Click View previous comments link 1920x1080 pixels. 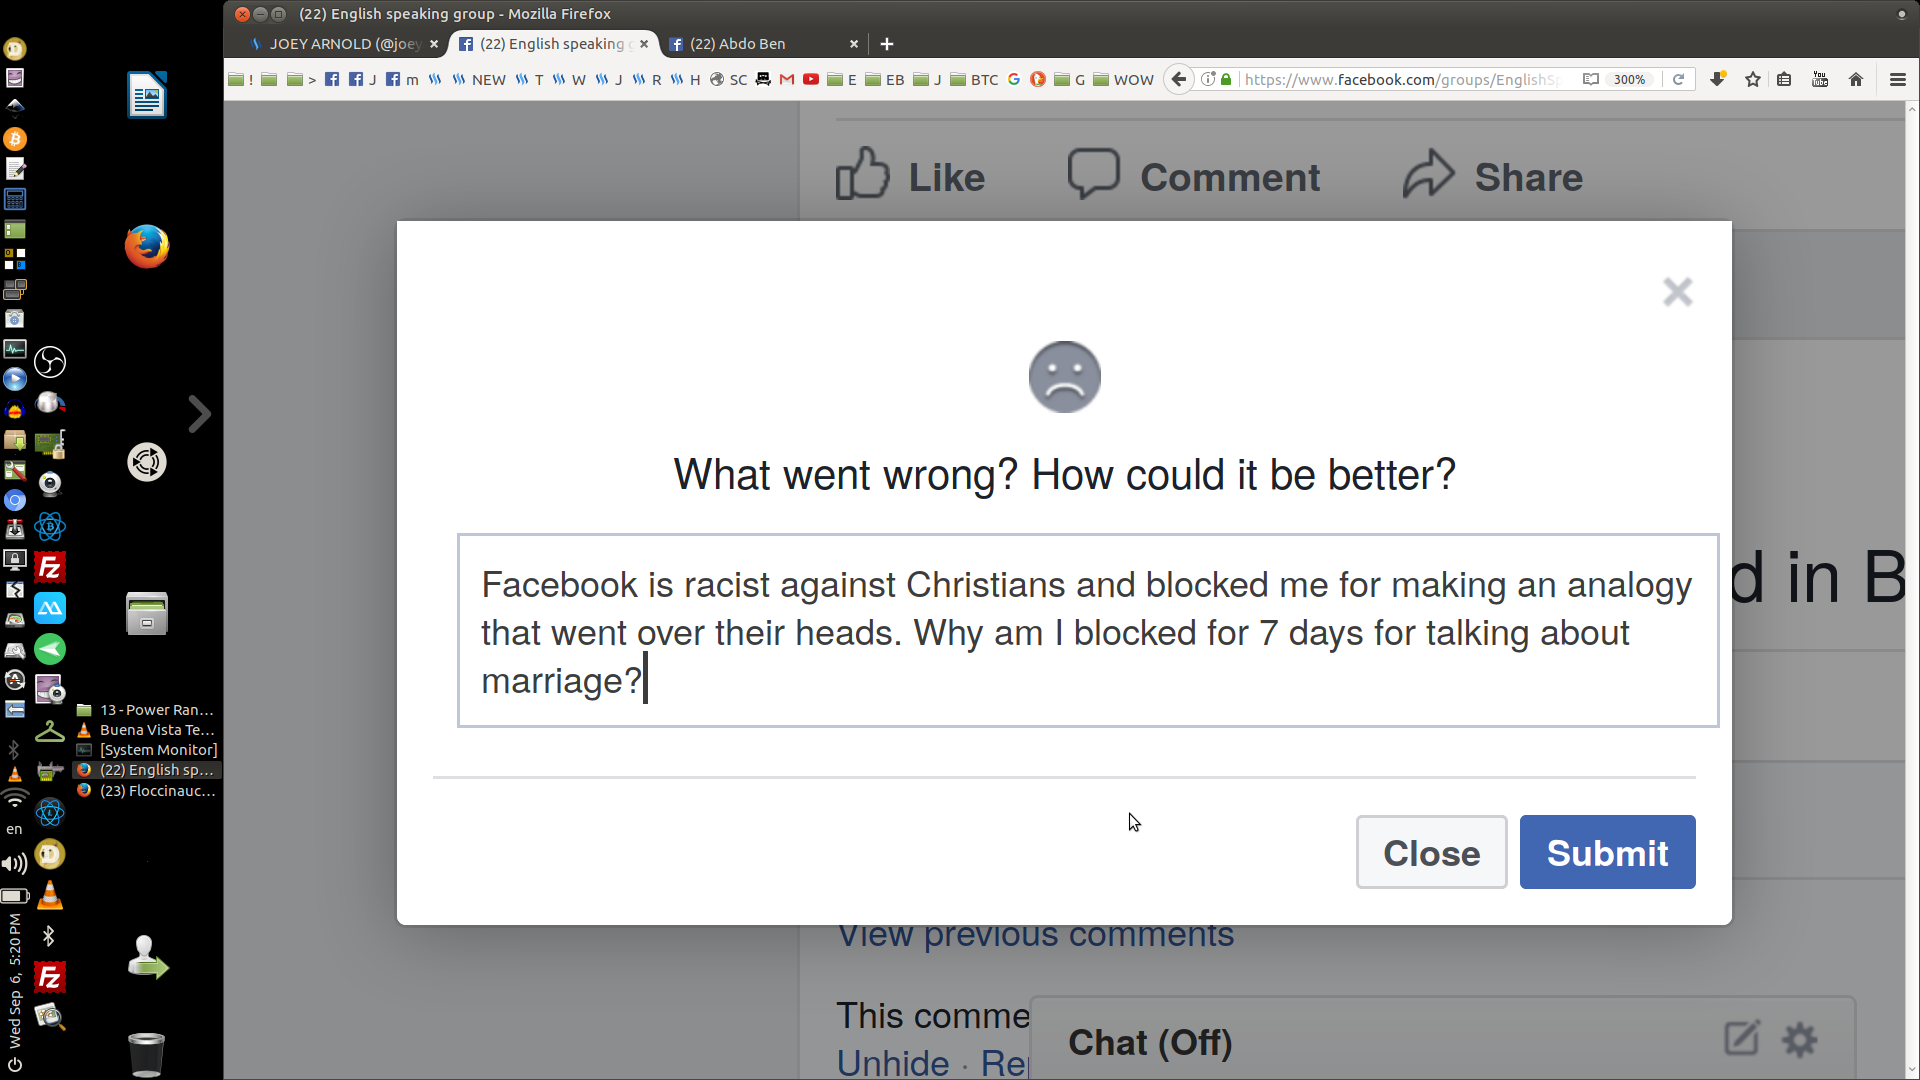1035,937
